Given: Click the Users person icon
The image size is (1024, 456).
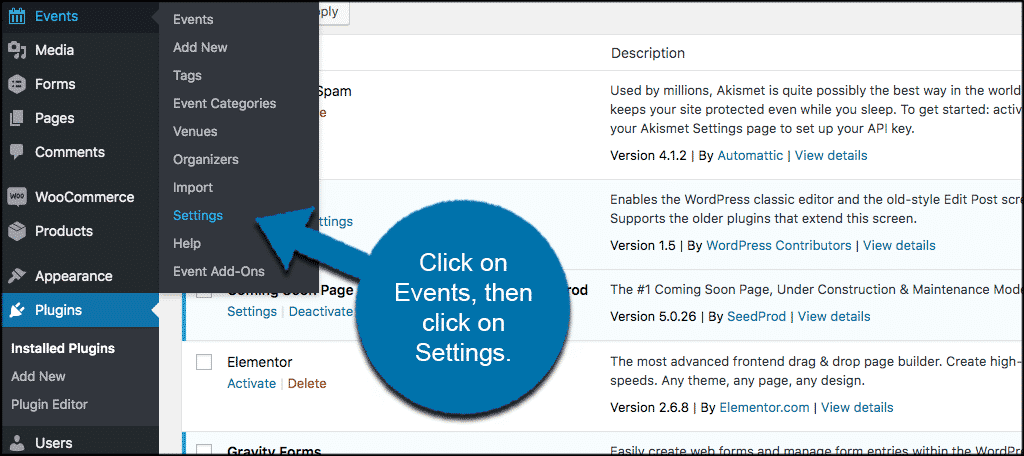Looking at the screenshot, I should (17, 444).
